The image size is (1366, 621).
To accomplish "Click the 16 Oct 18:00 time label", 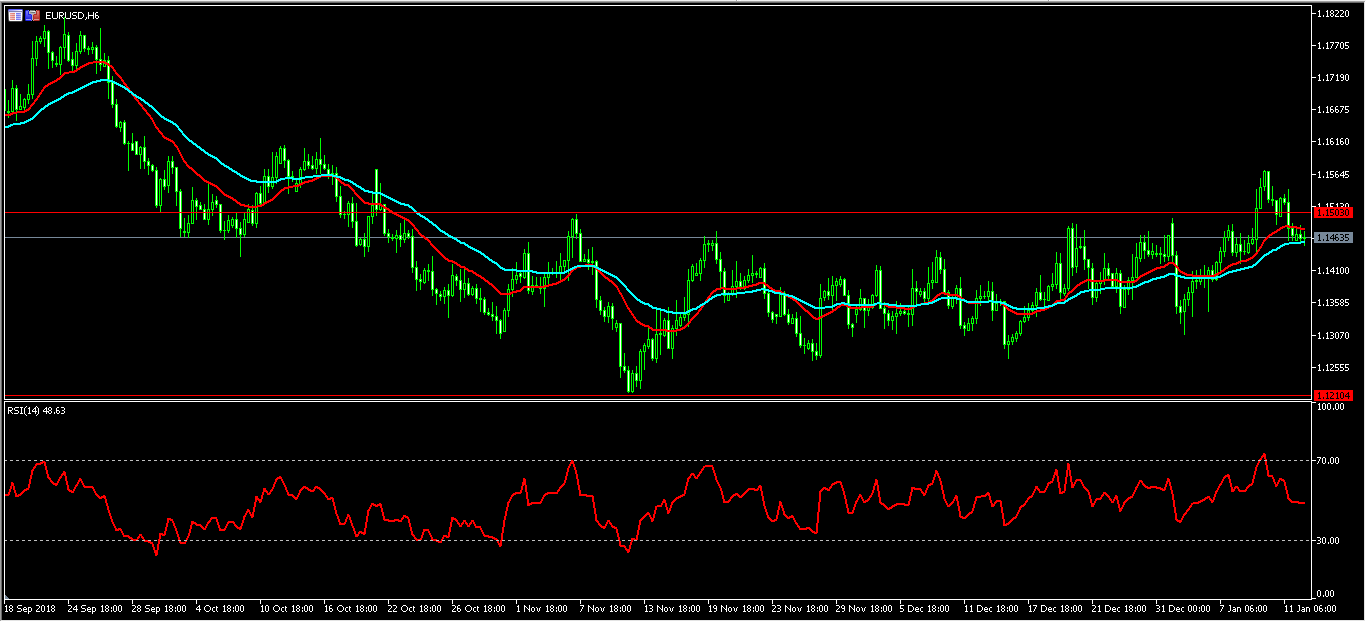I will tap(349, 608).
